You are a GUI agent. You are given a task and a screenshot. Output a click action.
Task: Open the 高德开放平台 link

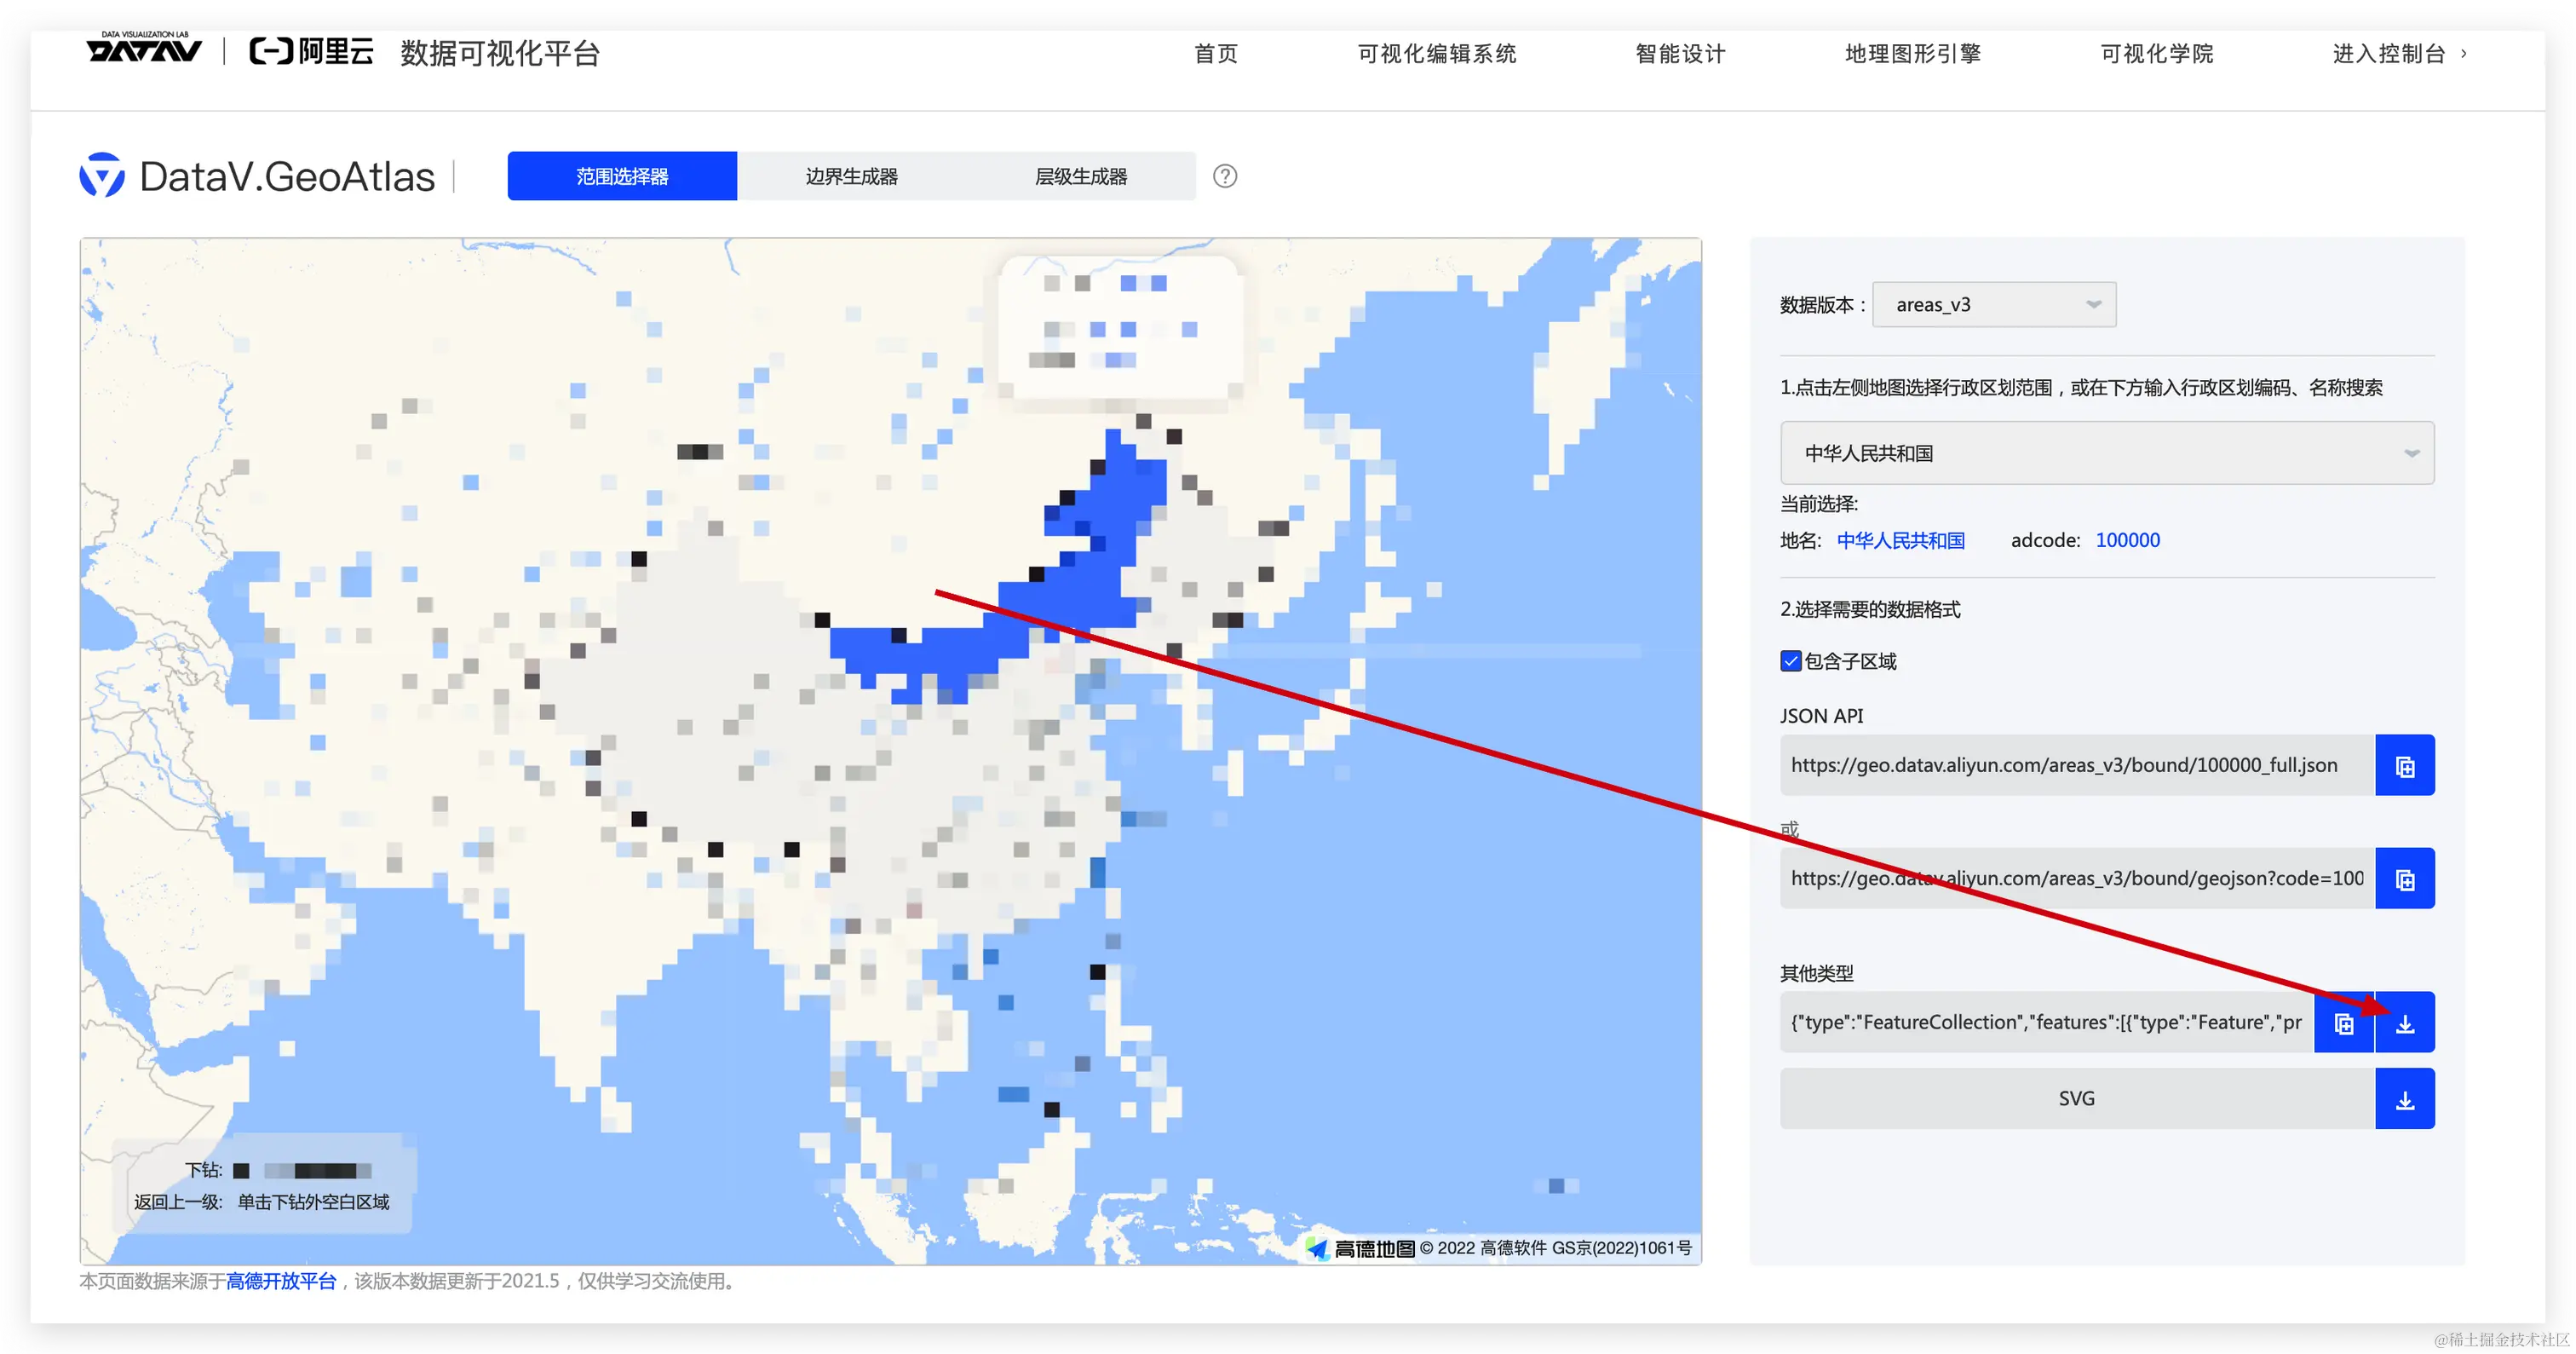[281, 1281]
